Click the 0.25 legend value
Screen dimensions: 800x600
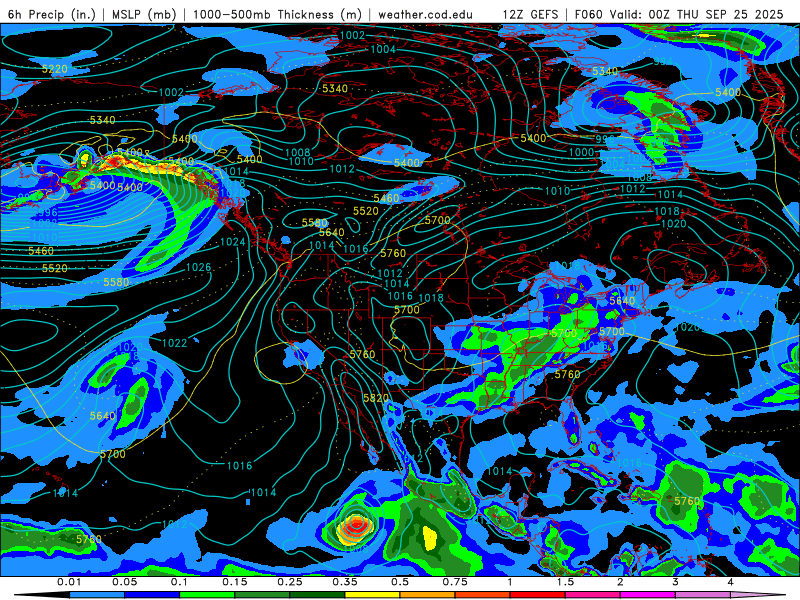point(290,582)
